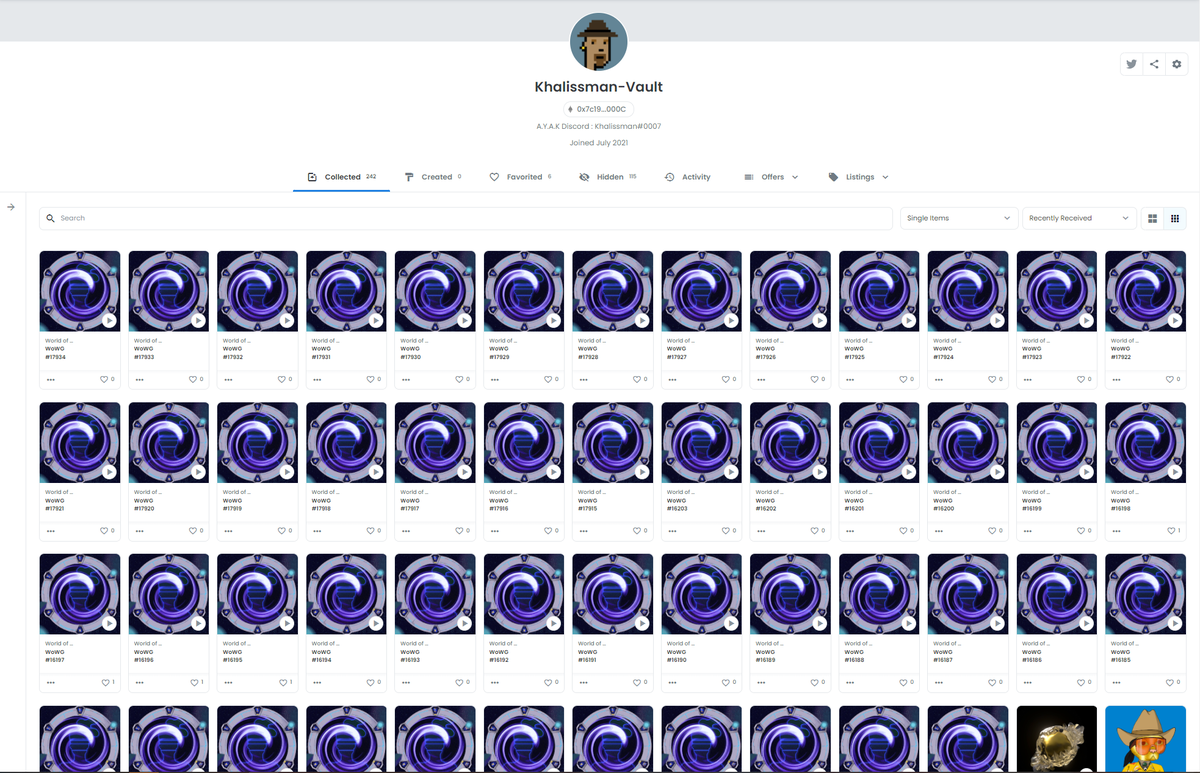Open the Single Items dropdown
Image resolution: width=1200 pixels, height=773 pixels.
tap(959, 218)
